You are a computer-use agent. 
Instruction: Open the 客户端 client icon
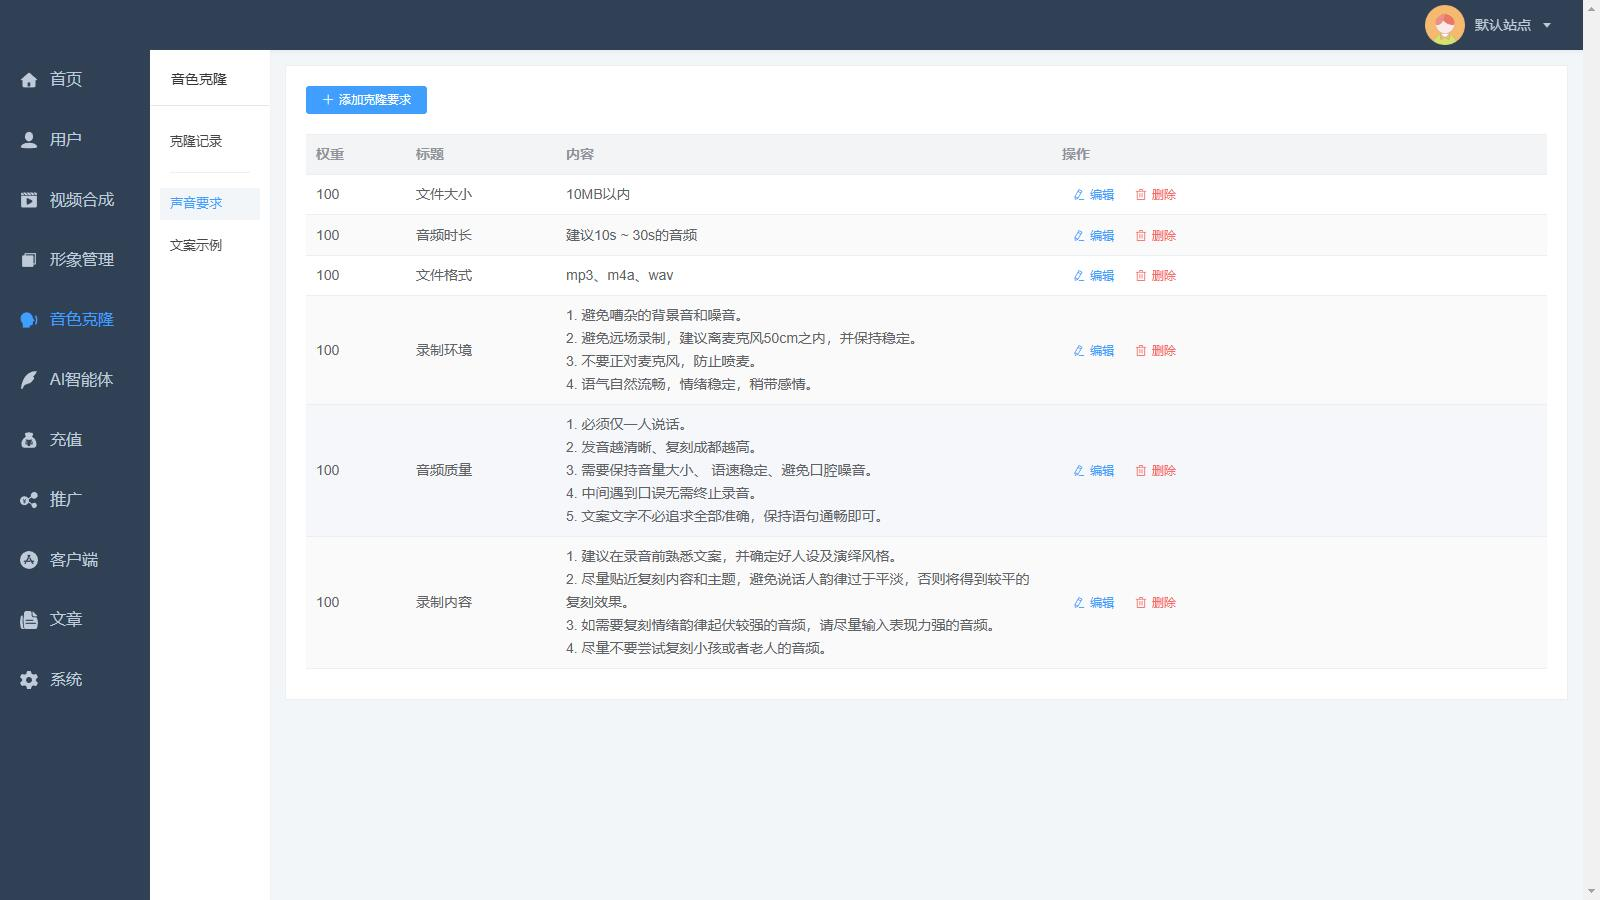[28, 559]
